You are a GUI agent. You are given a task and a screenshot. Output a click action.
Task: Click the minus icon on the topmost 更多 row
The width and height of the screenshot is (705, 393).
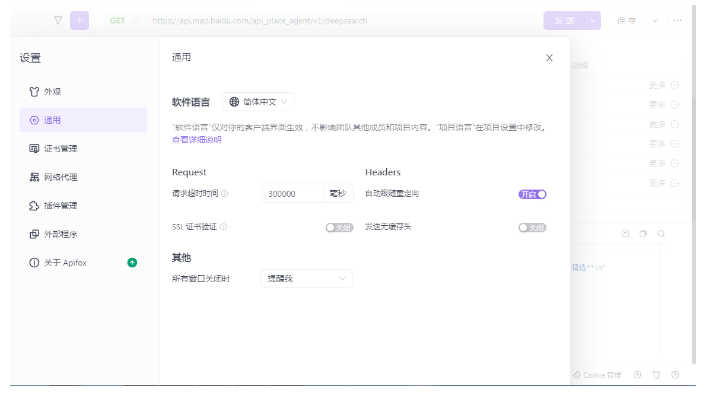[675, 85]
